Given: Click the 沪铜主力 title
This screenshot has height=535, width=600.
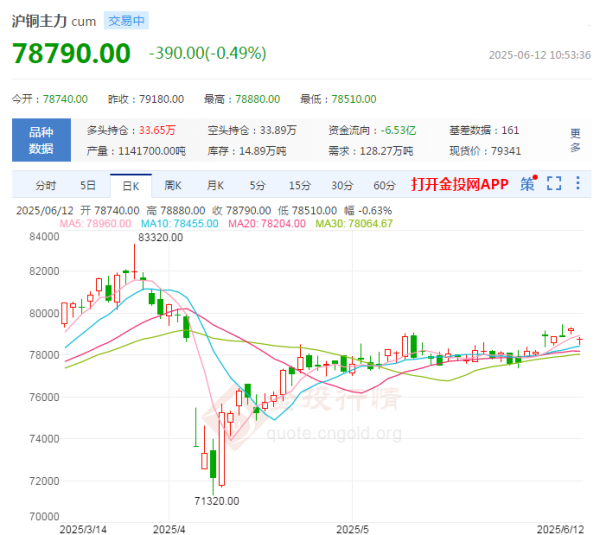Looking at the screenshot, I should click(x=39, y=20).
